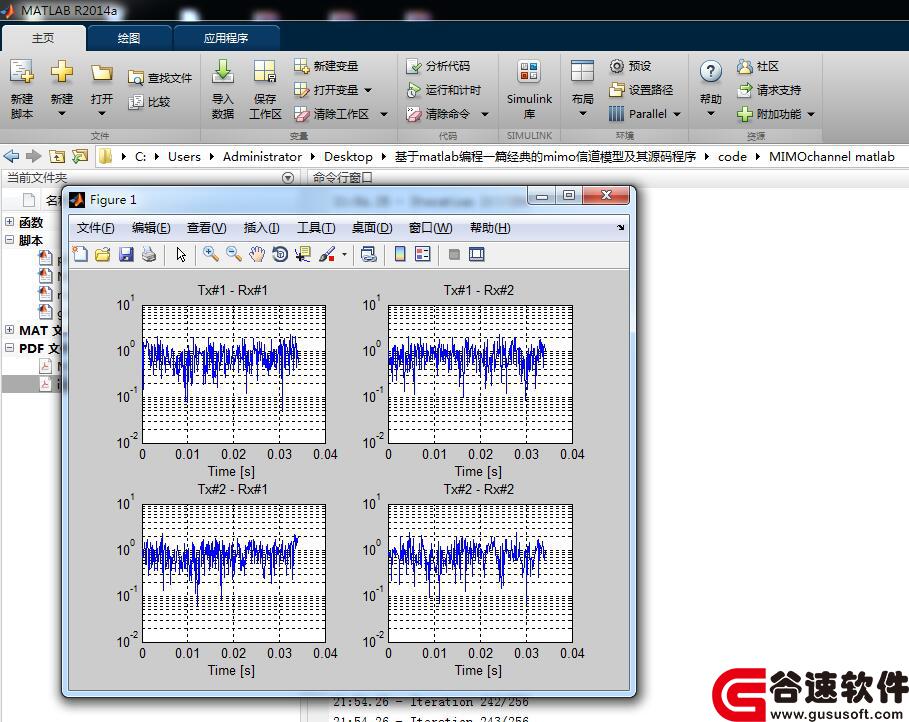This screenshot has height=722, width=909.
Task: Collapse the 脚本 (Scripts) tree group
Action: click(9, 240)
